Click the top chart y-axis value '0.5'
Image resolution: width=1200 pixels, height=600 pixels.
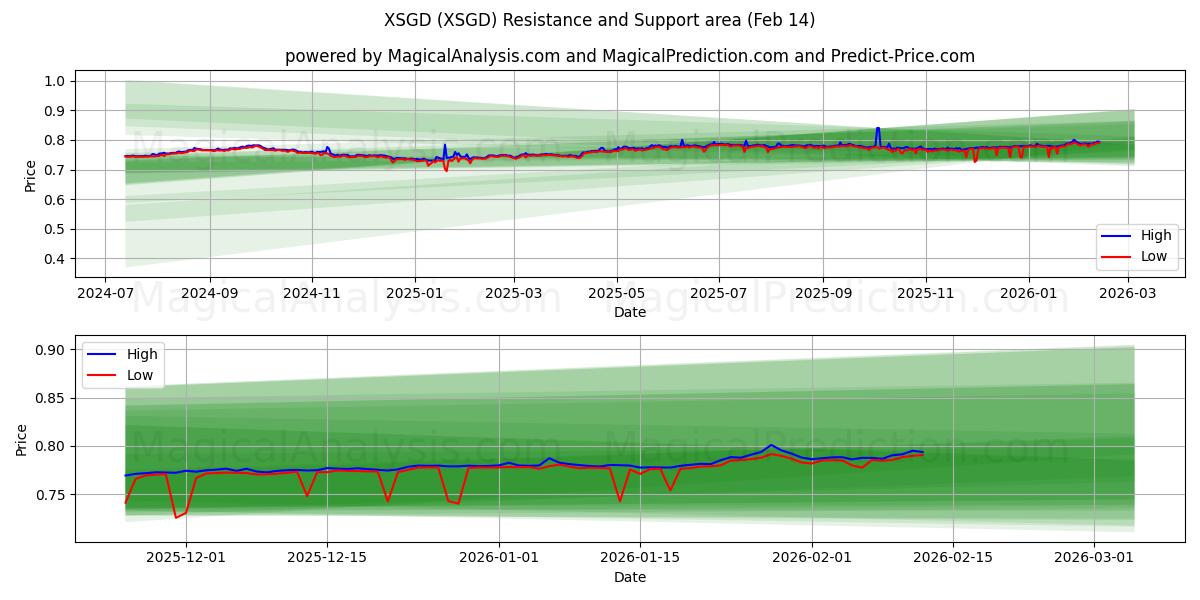coord(55,229)
